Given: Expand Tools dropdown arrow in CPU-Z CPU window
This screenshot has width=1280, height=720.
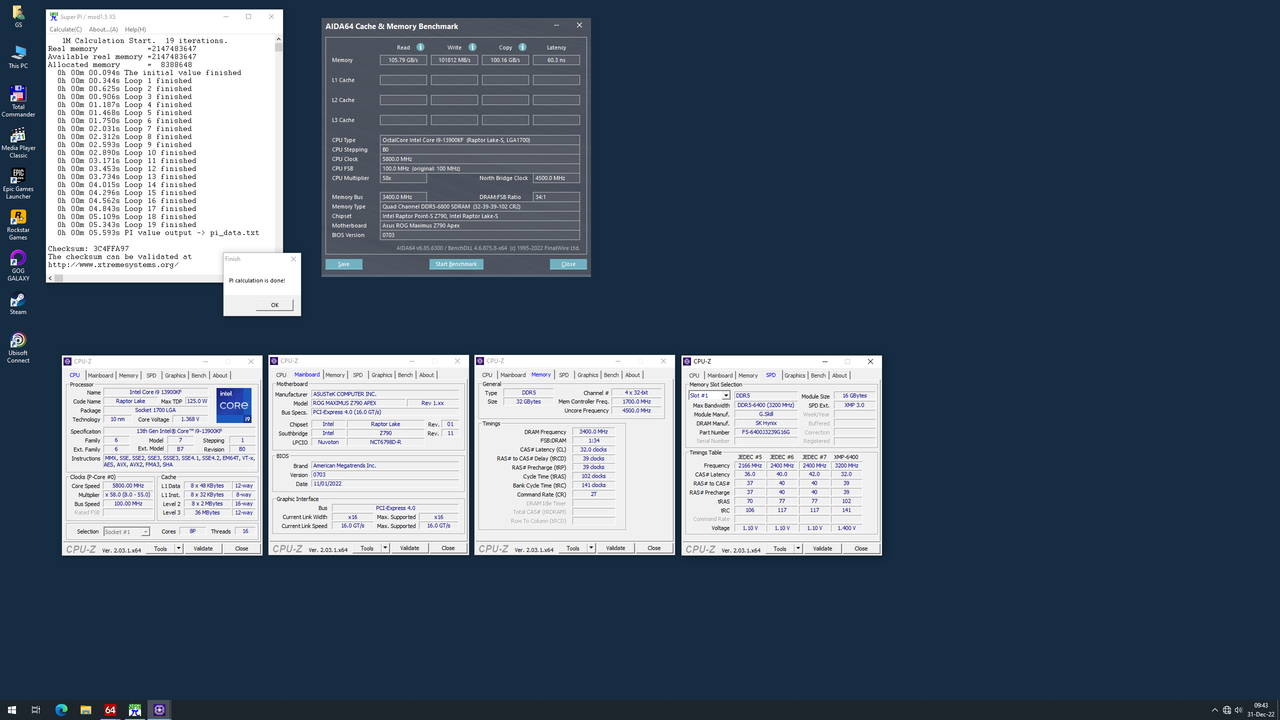Looking at the screenshot, I should [x=180, y=548].
